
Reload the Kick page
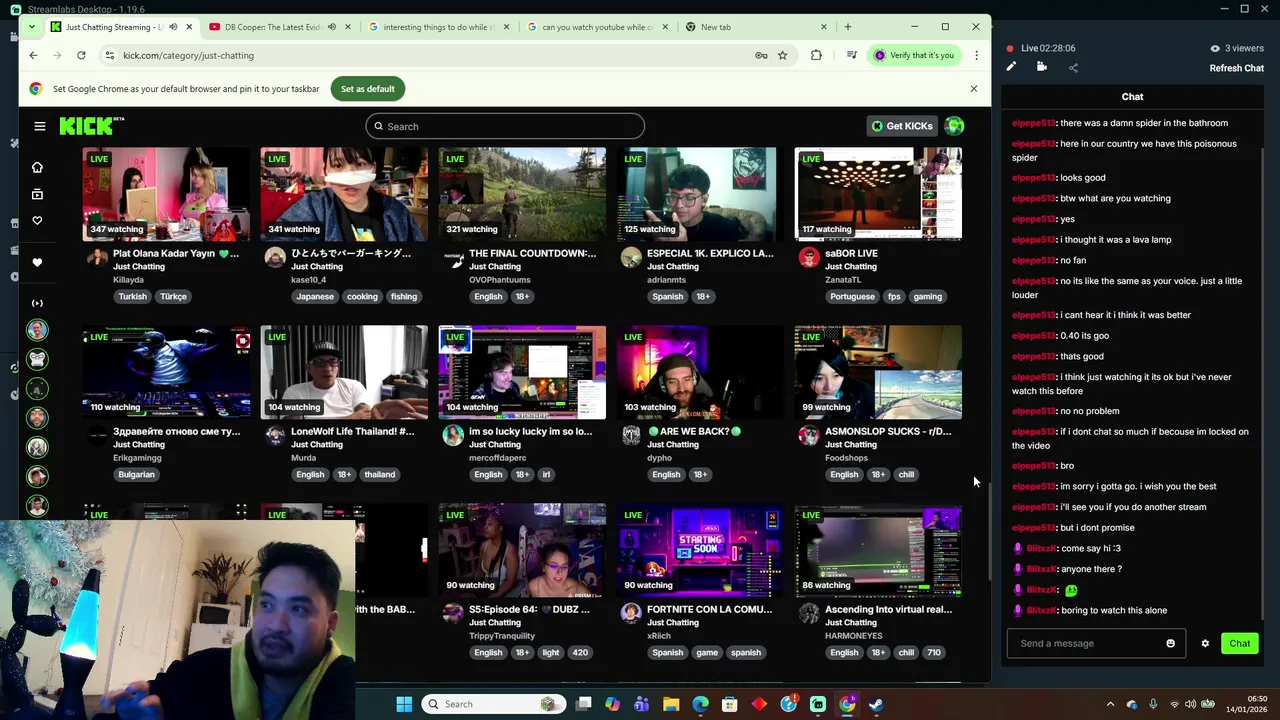(x=81, y=55)
